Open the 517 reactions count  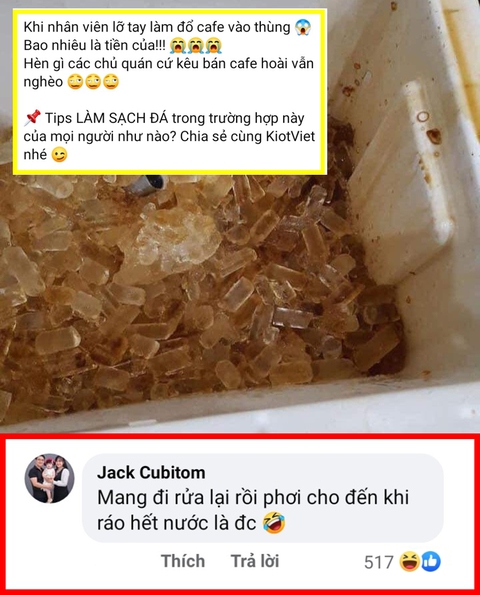coord(378,562)
